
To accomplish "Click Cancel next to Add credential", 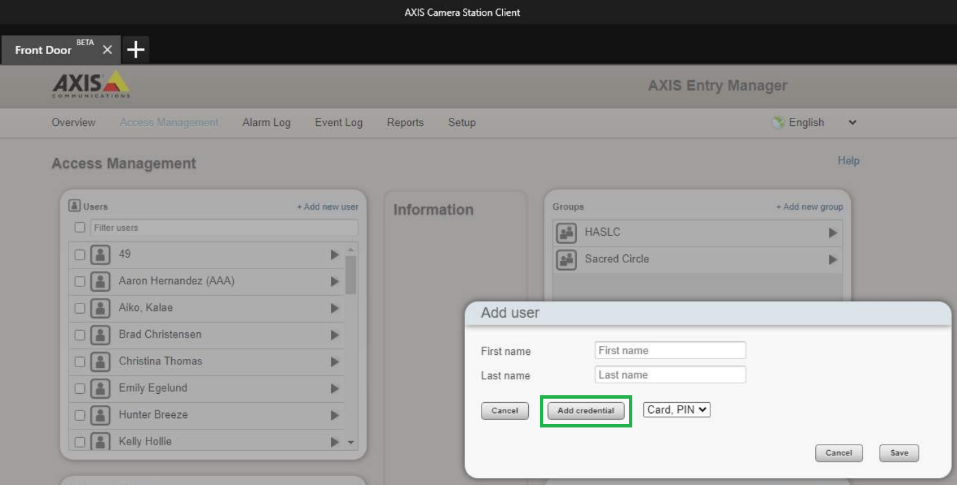I will click(x=505, y=411).
